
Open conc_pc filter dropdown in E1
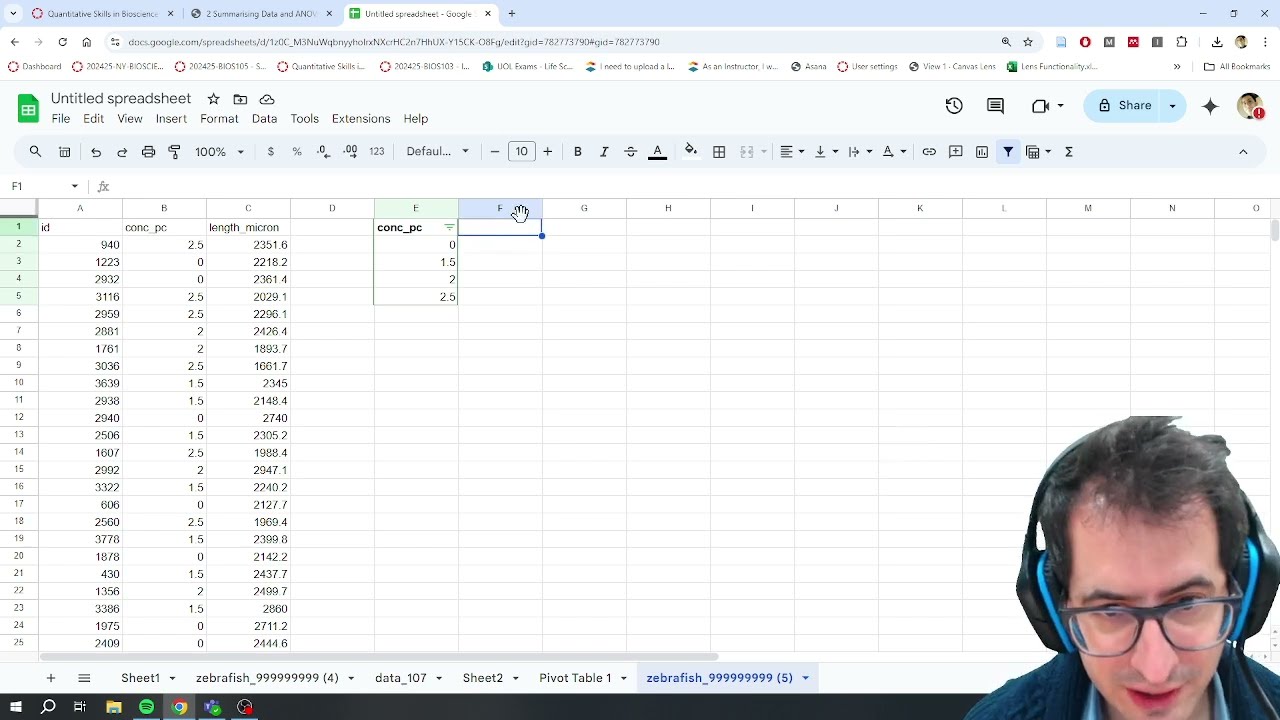tap(449, 228)
